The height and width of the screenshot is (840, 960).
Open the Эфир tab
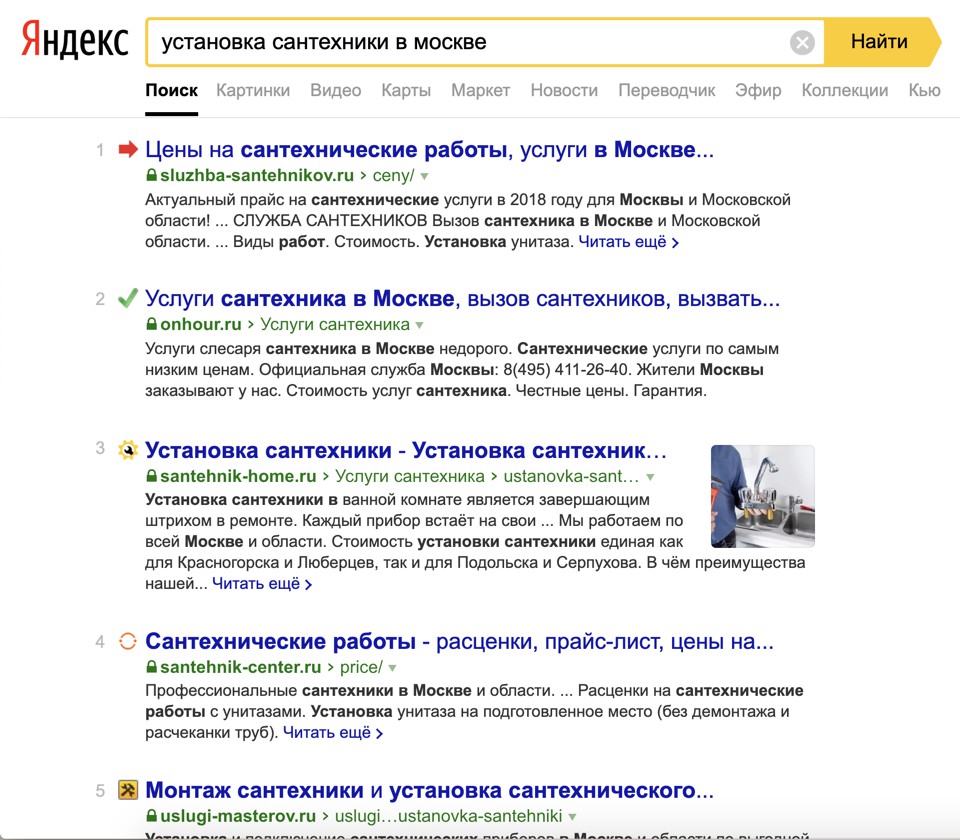[758, 91]
